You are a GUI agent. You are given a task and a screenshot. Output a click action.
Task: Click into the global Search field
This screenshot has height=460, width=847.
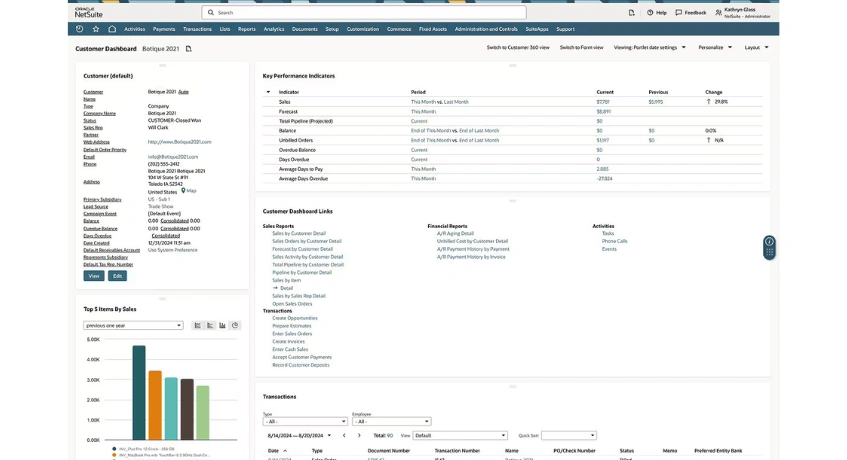364,12
